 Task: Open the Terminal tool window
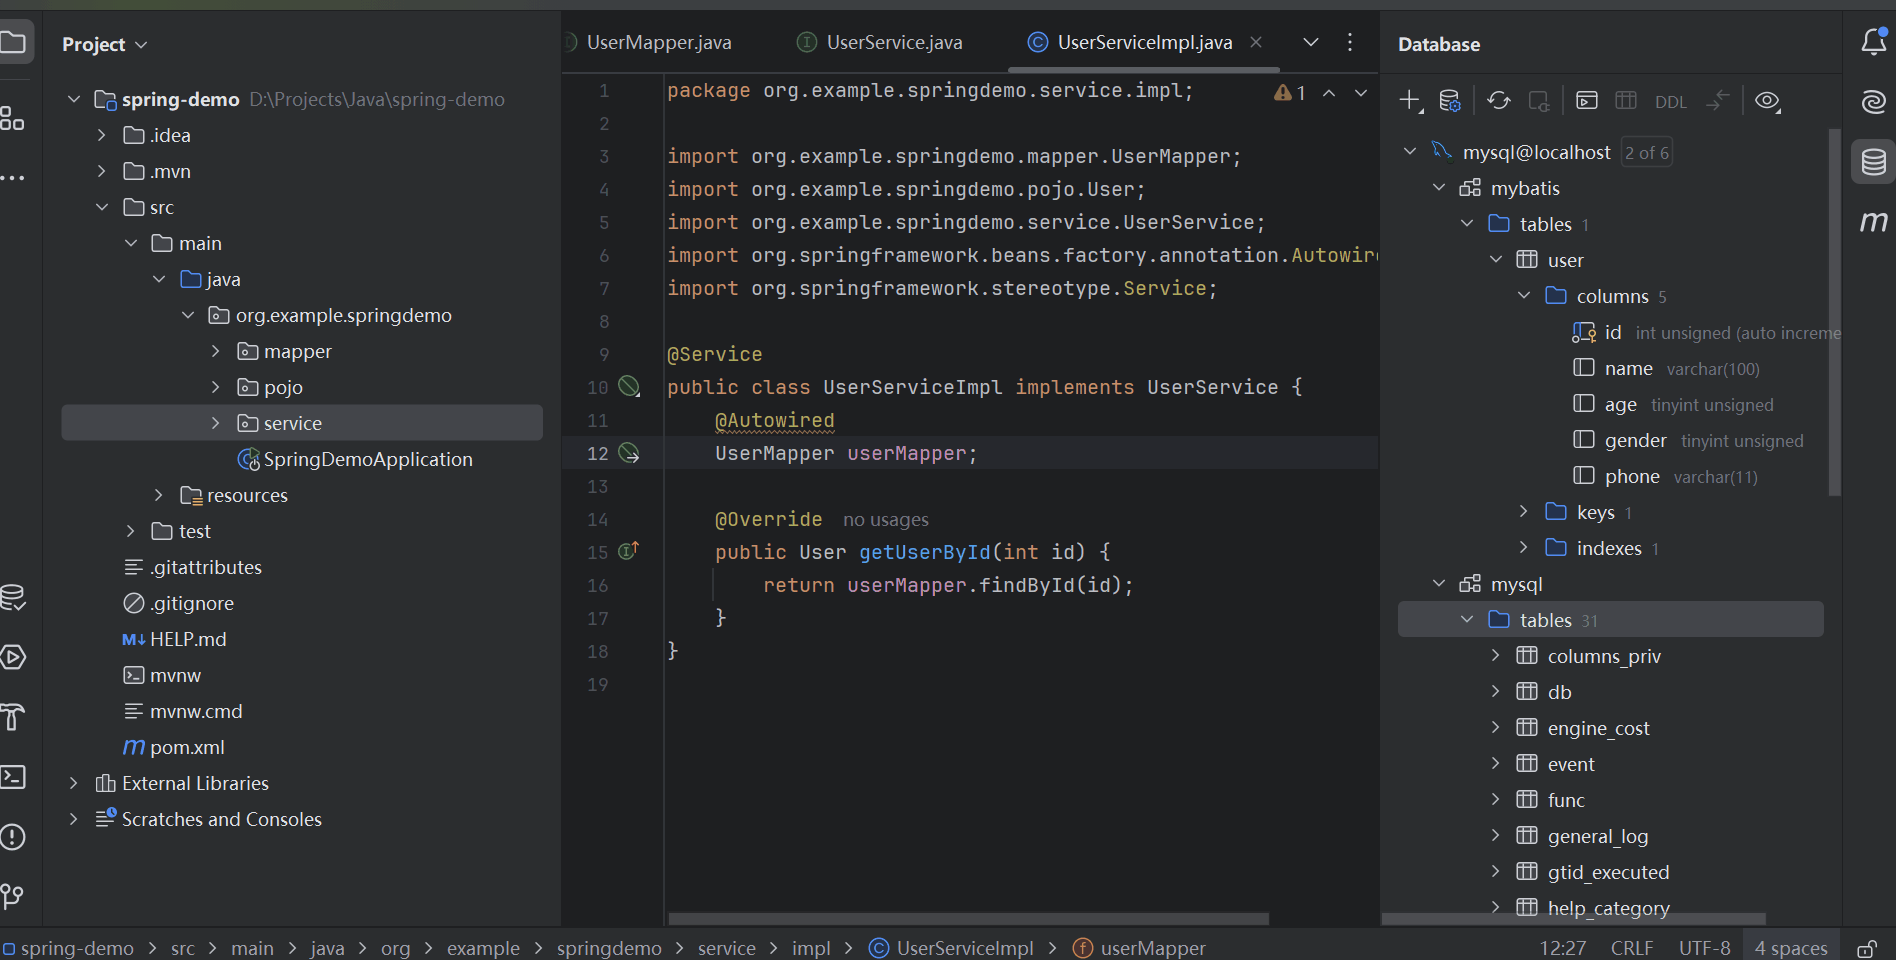pyautogui.click(x=12, y=777)
